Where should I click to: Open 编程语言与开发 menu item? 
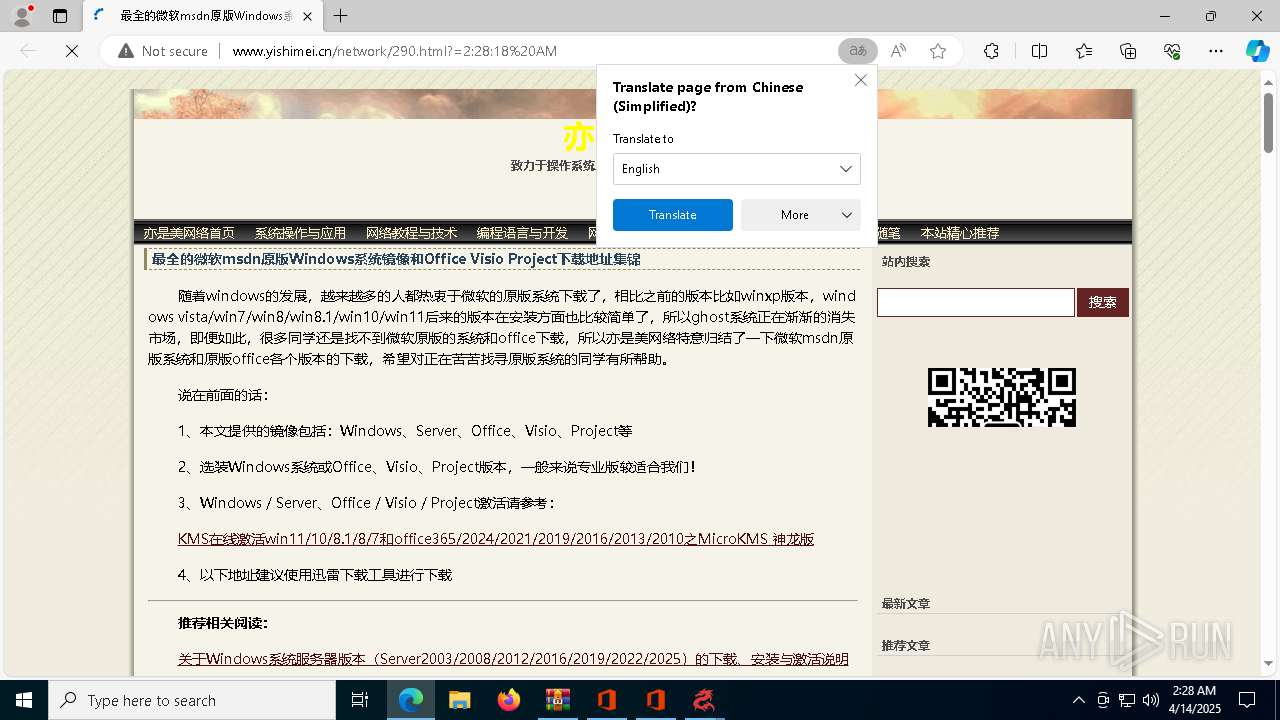(522, 233)
